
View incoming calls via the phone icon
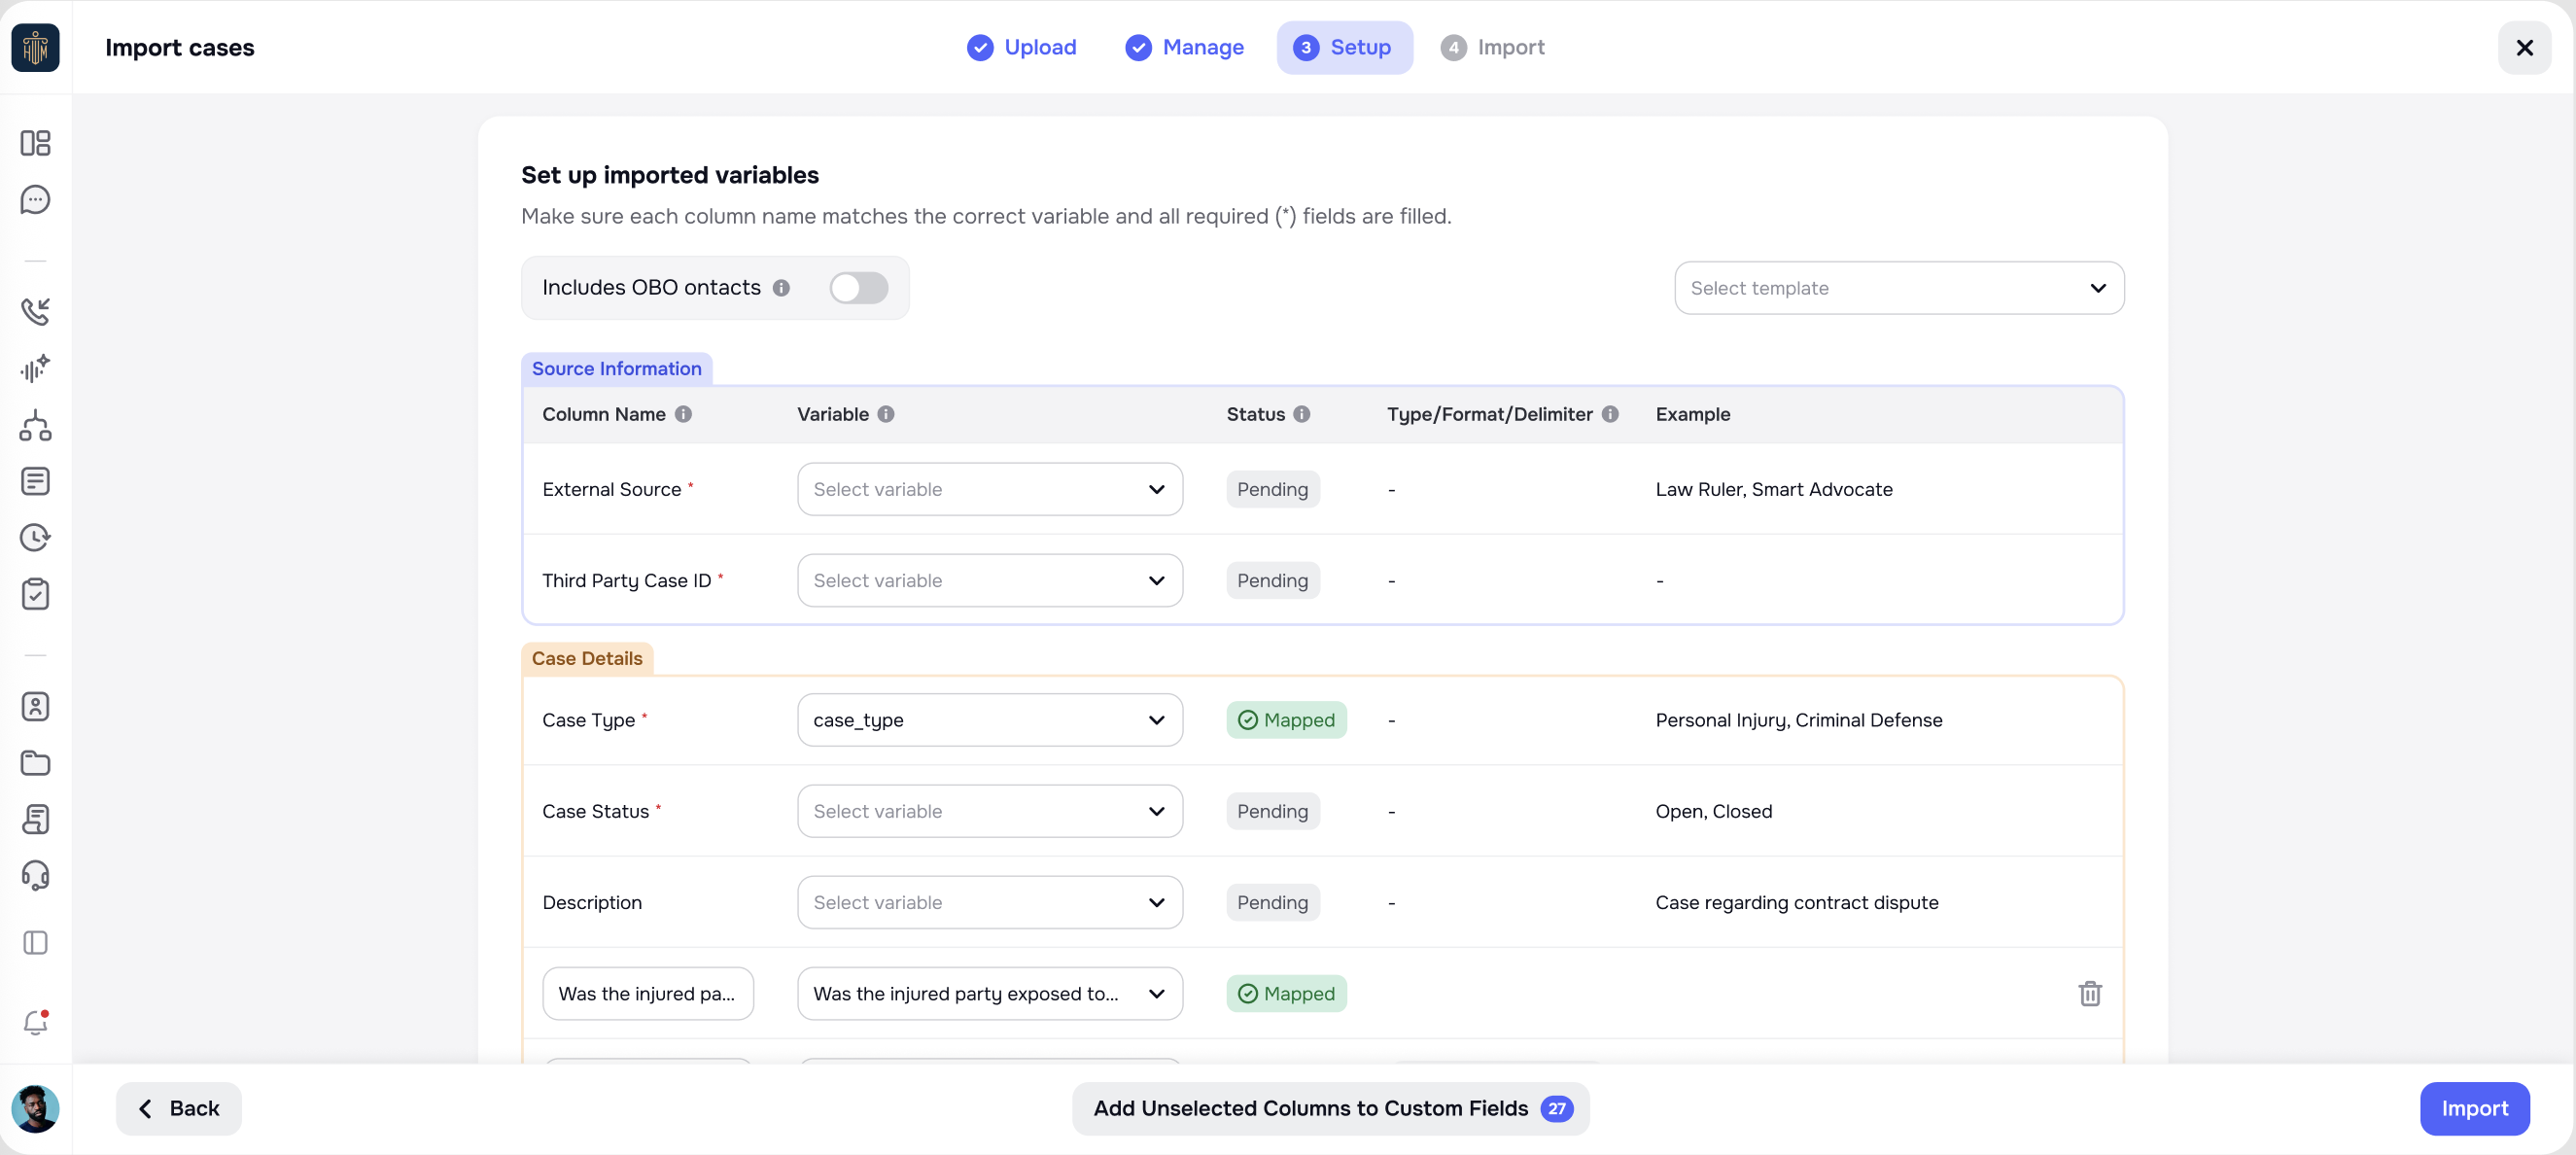(36, 311)
